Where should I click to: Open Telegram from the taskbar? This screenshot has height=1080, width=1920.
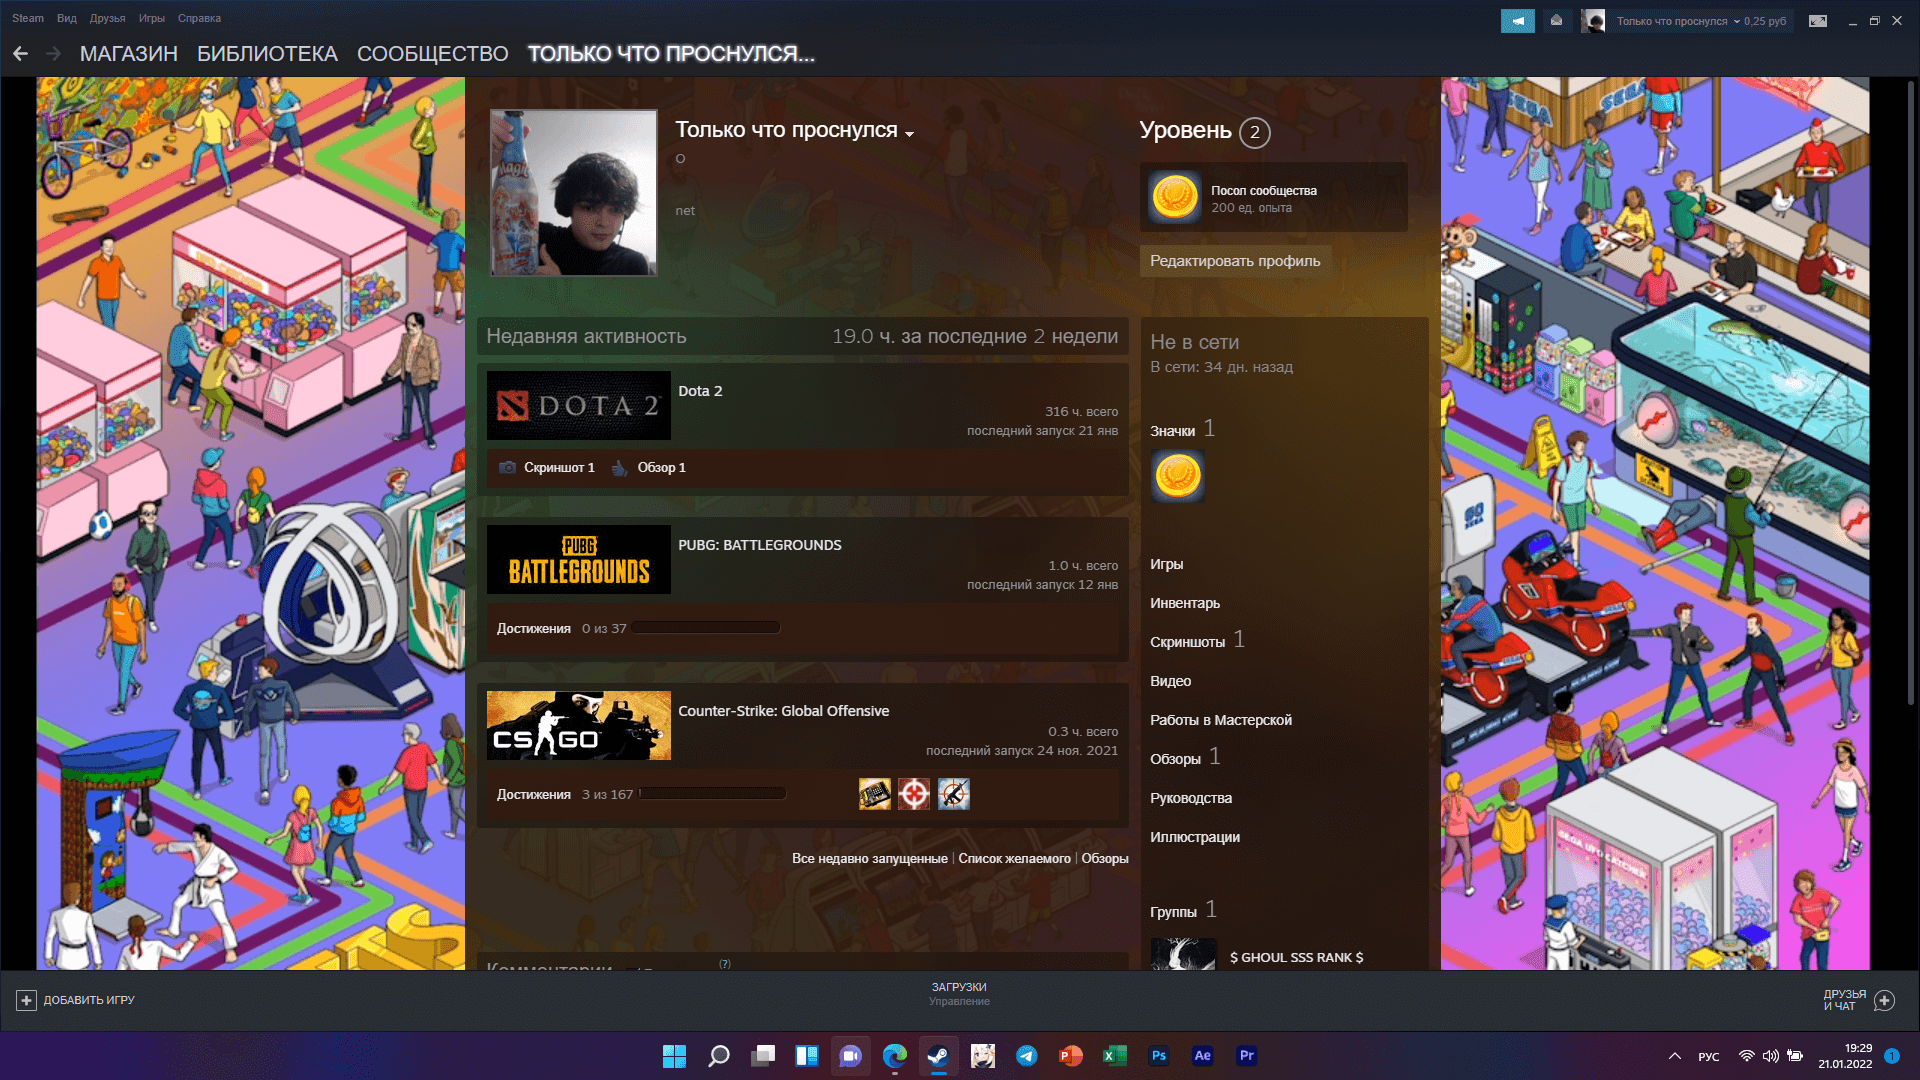pyautogui.click(x=1027, y=1056)
